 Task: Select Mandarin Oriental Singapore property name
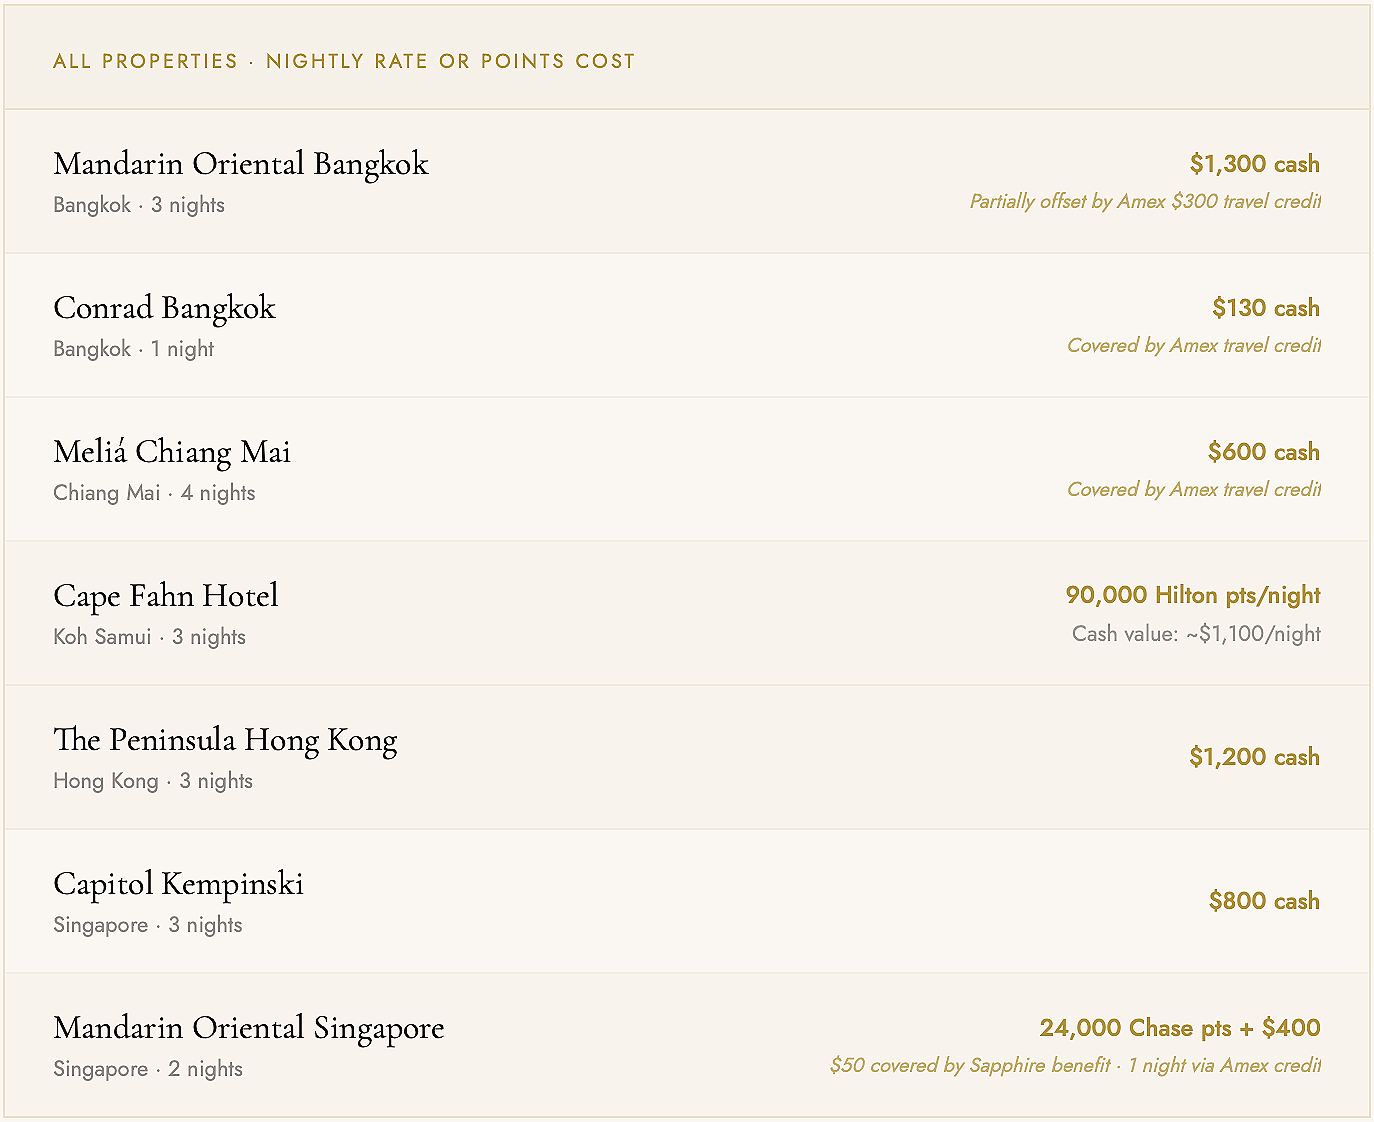249,1028
